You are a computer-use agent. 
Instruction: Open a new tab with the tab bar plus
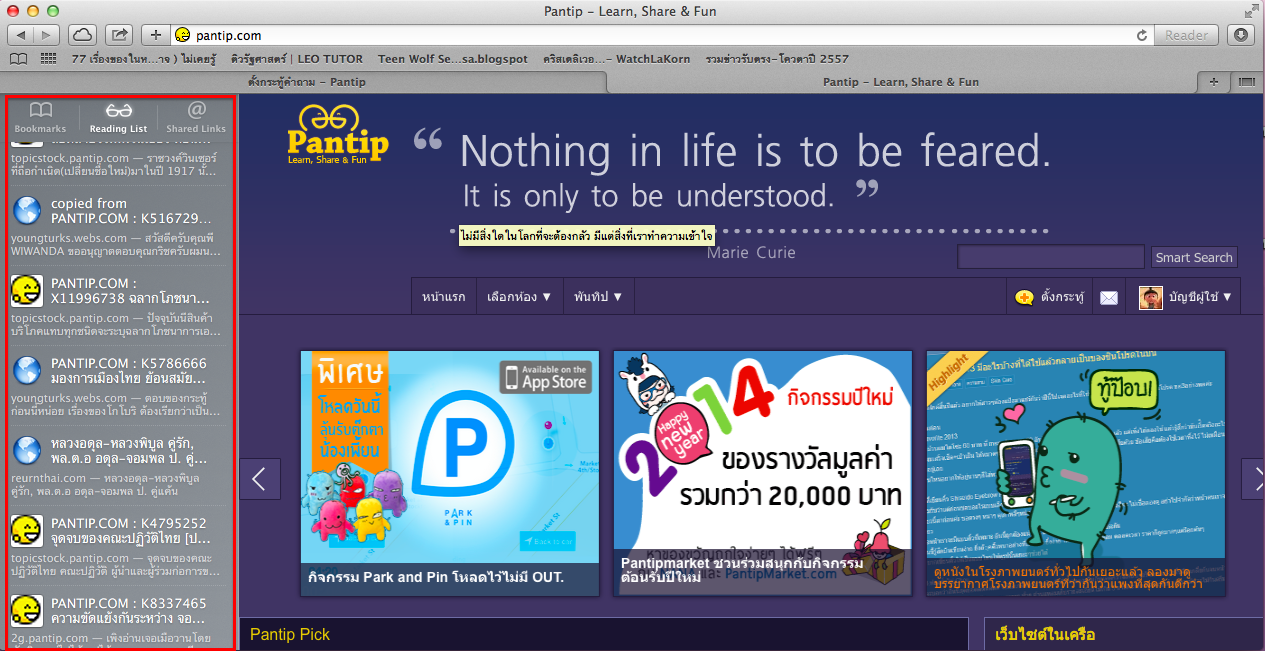[1215, 82]
